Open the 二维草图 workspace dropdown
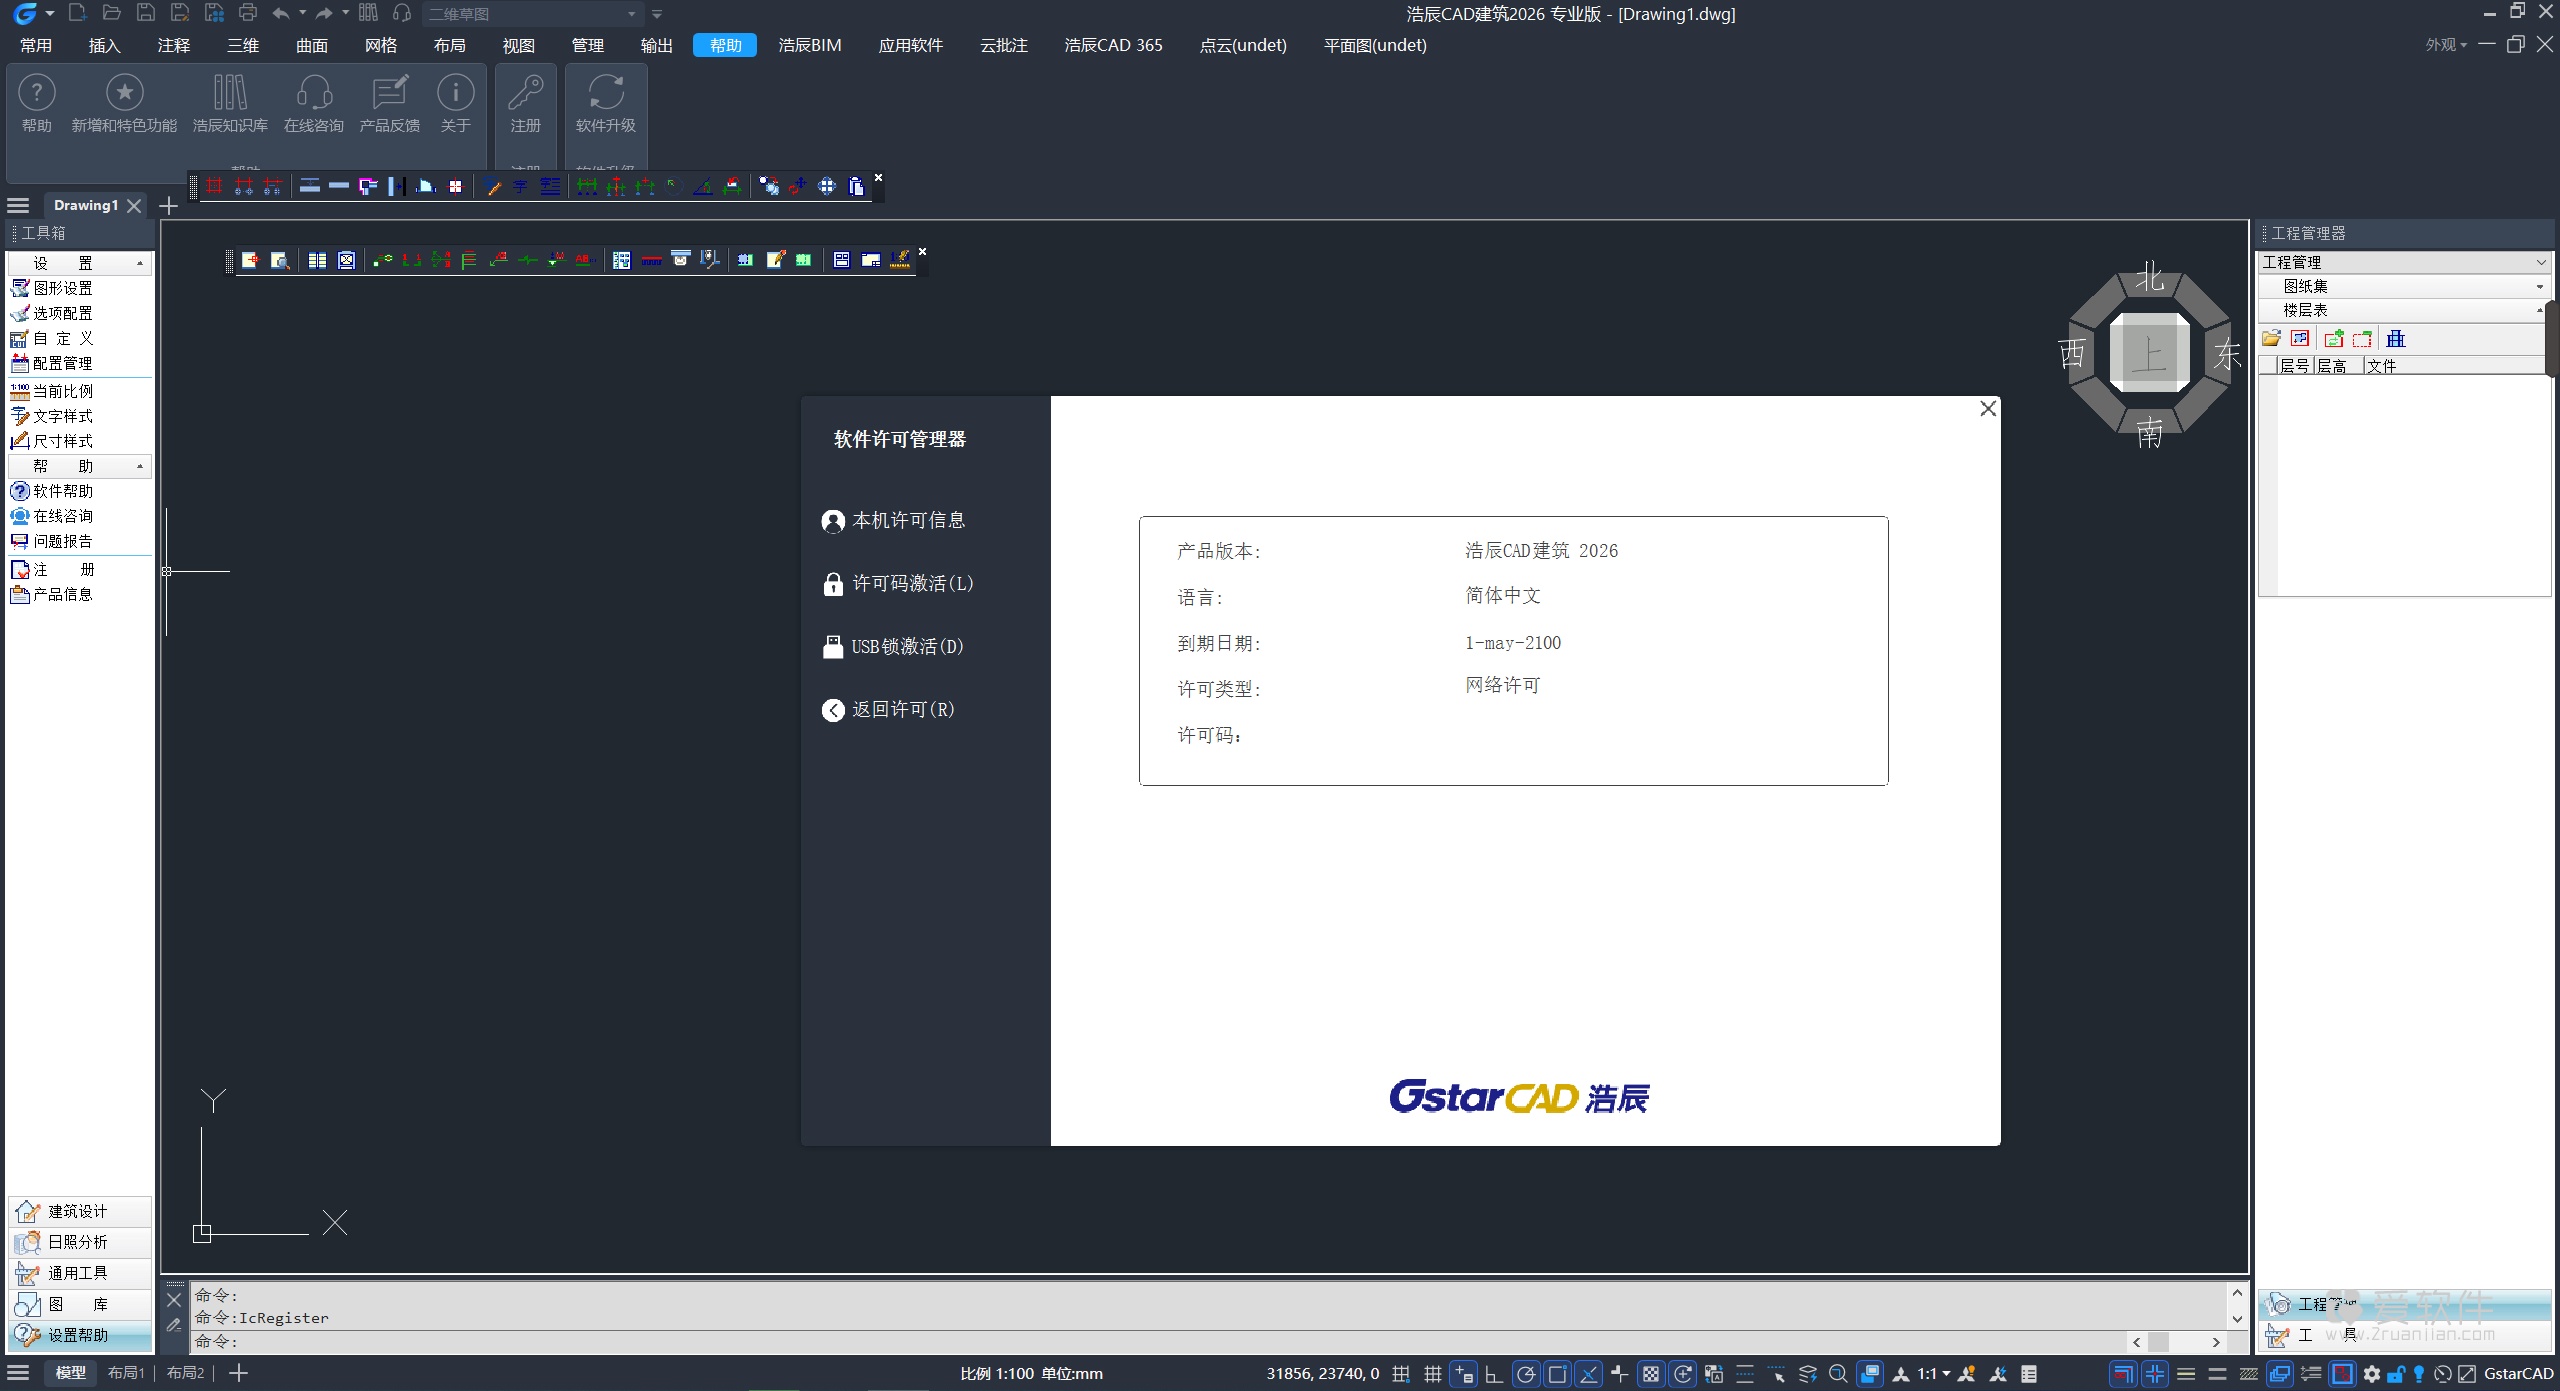The height and width of the screenshot is (1391, 2560). tap(632, 14)
